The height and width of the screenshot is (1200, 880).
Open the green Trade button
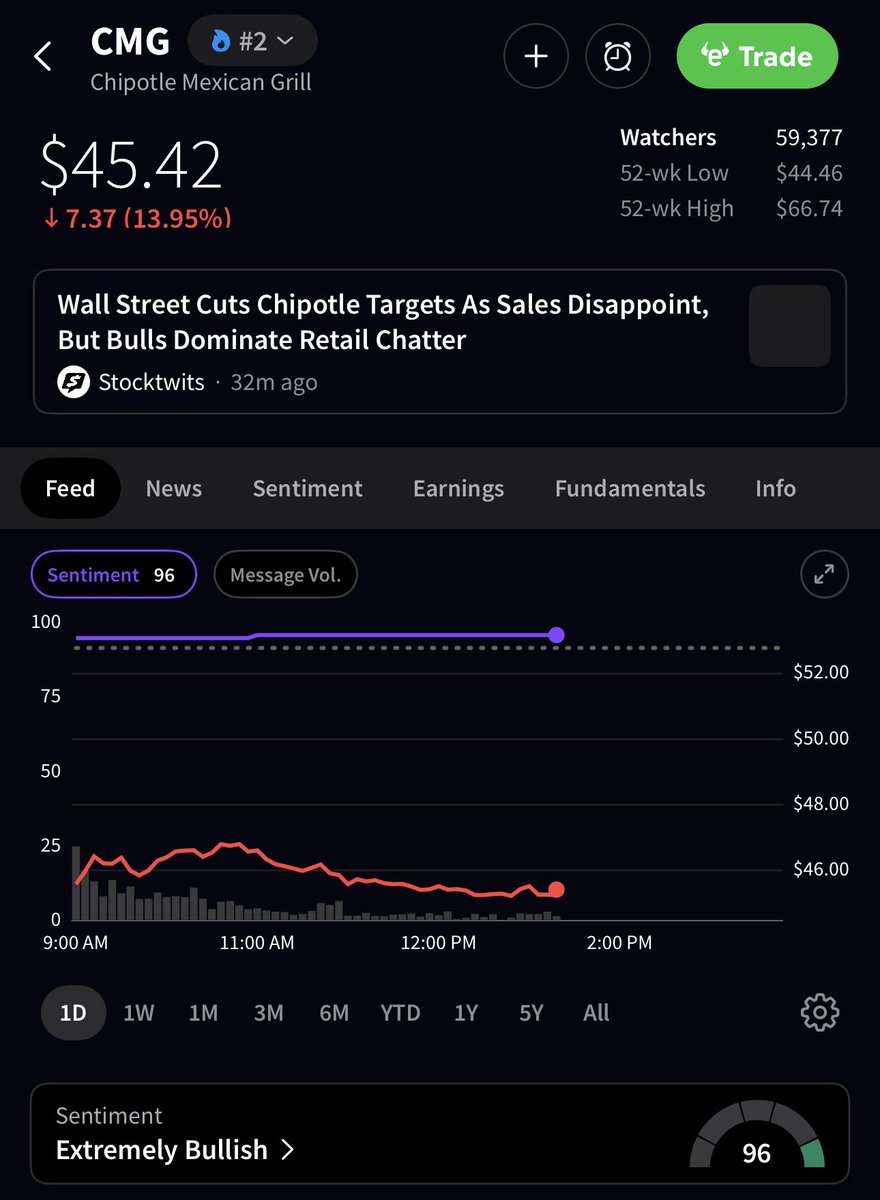(x=757, y=57)
